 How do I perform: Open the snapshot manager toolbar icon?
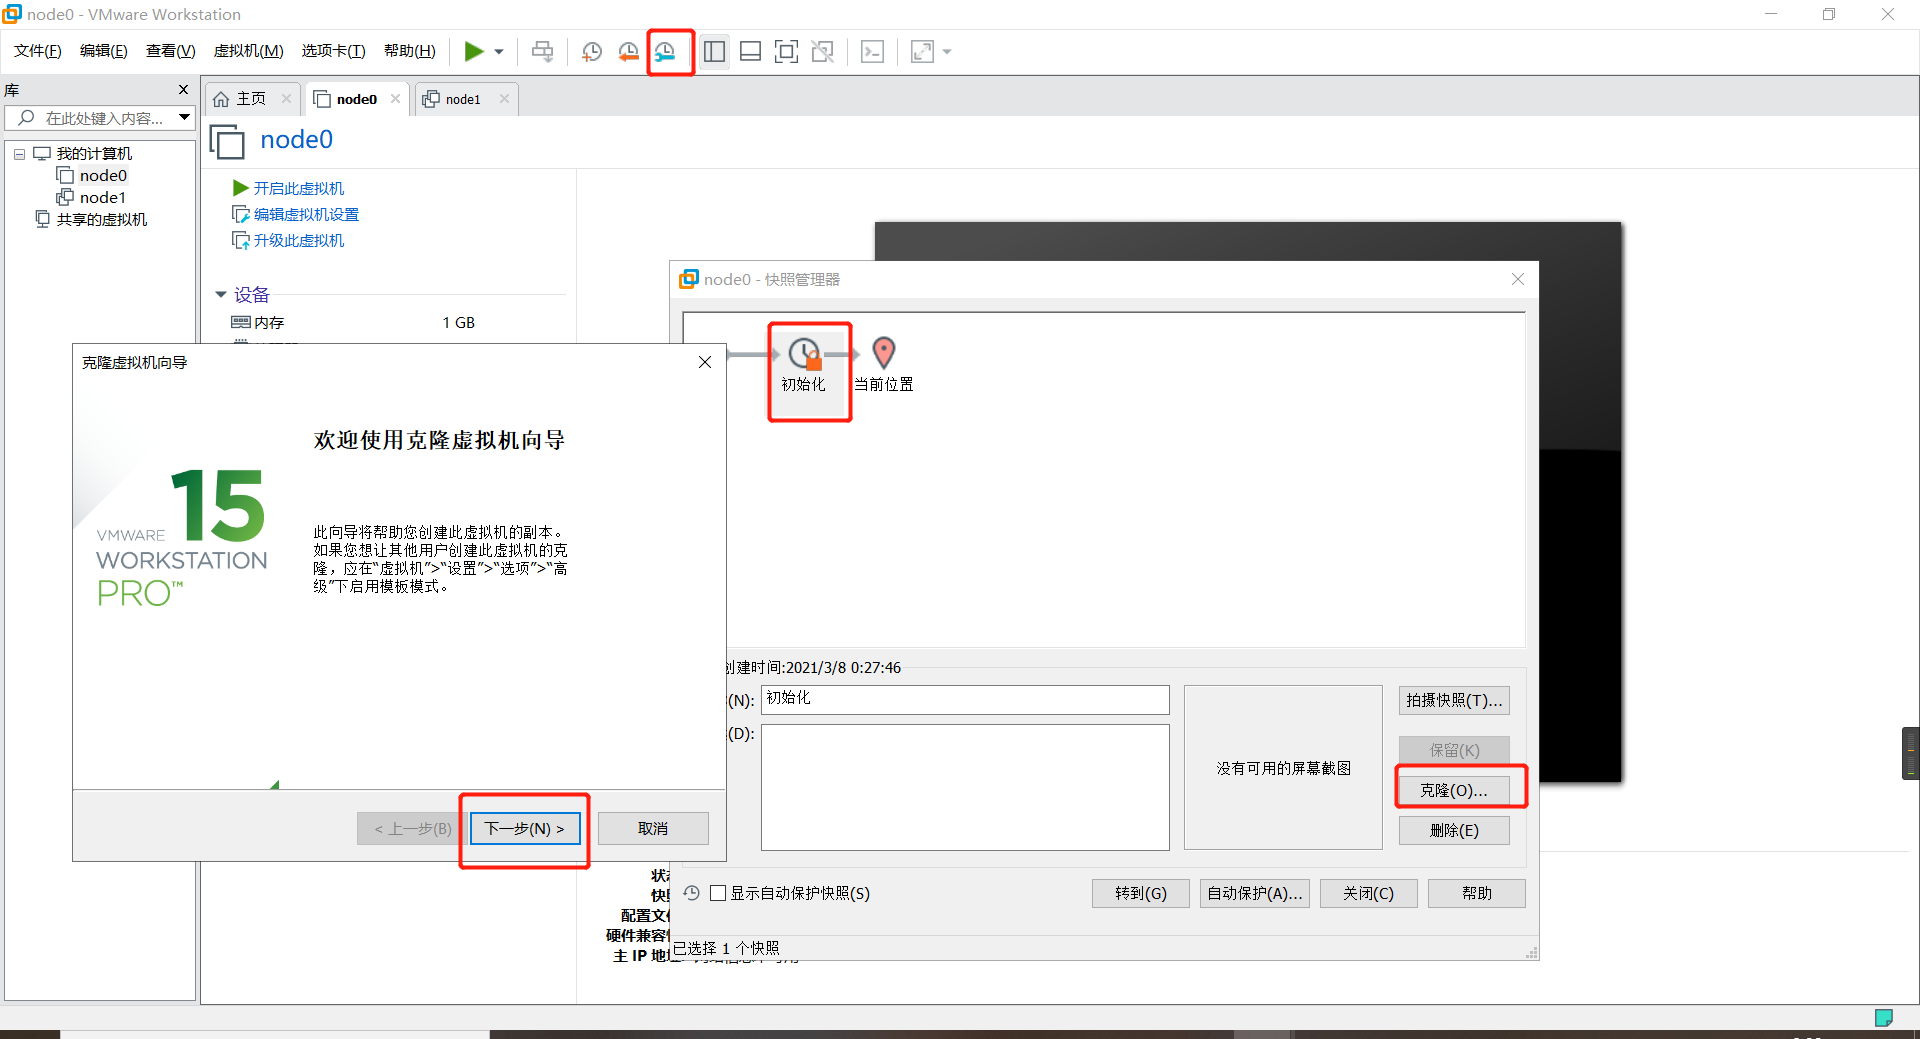667,51
